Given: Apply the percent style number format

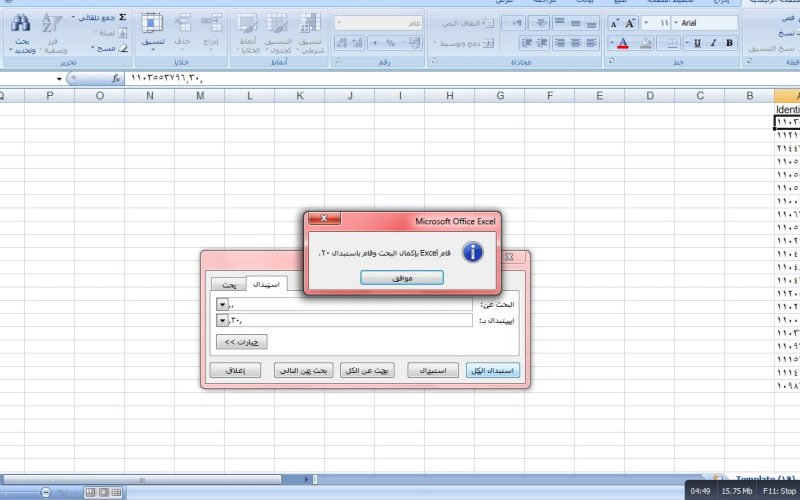Looking at the screenshot, I should point(390,43).
